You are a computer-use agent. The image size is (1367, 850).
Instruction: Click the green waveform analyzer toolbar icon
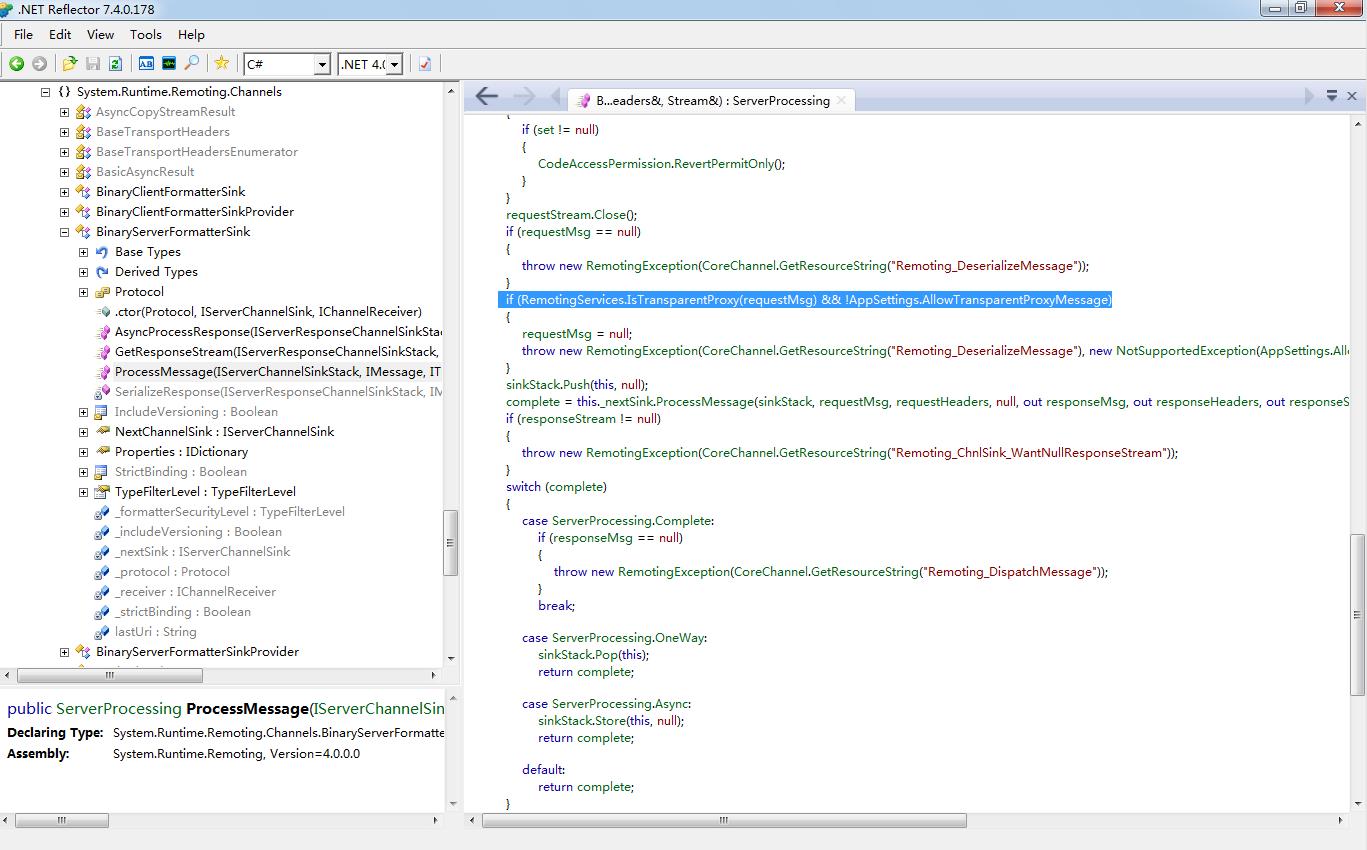(169, 63)
